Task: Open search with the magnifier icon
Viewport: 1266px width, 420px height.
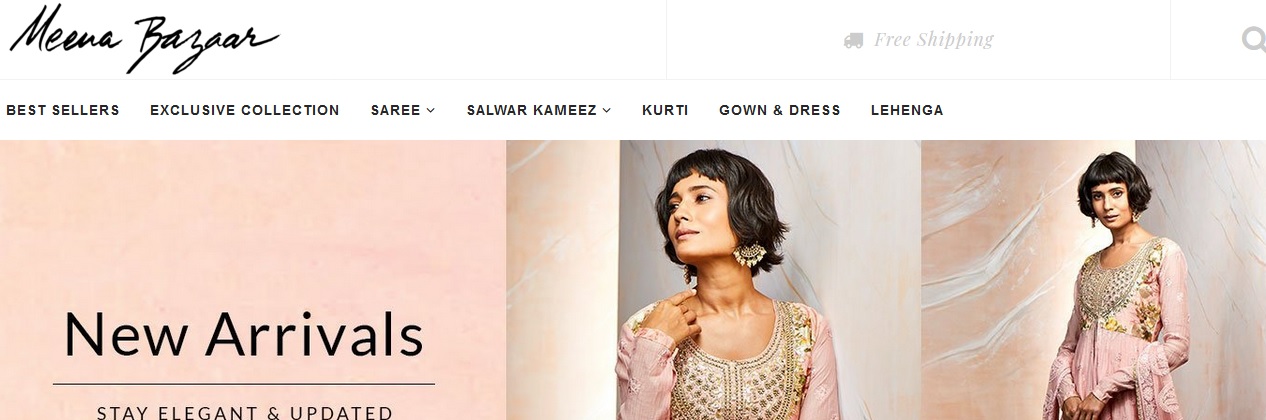Action: (x=1253, y=39)
